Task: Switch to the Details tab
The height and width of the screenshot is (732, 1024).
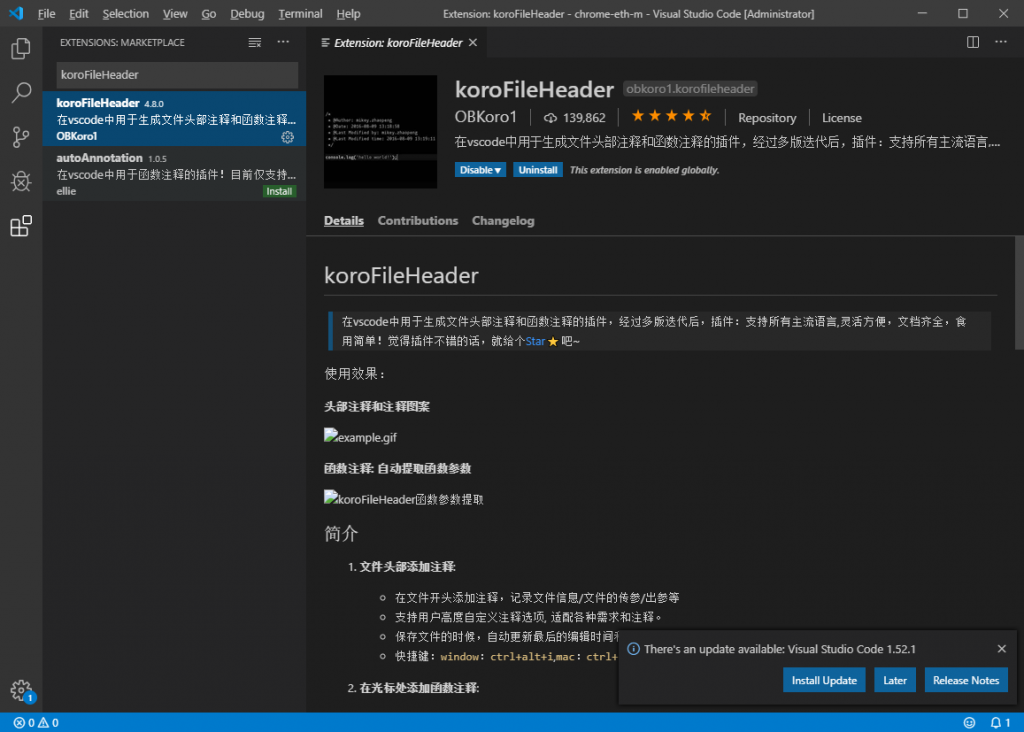Action: point(344,221)
